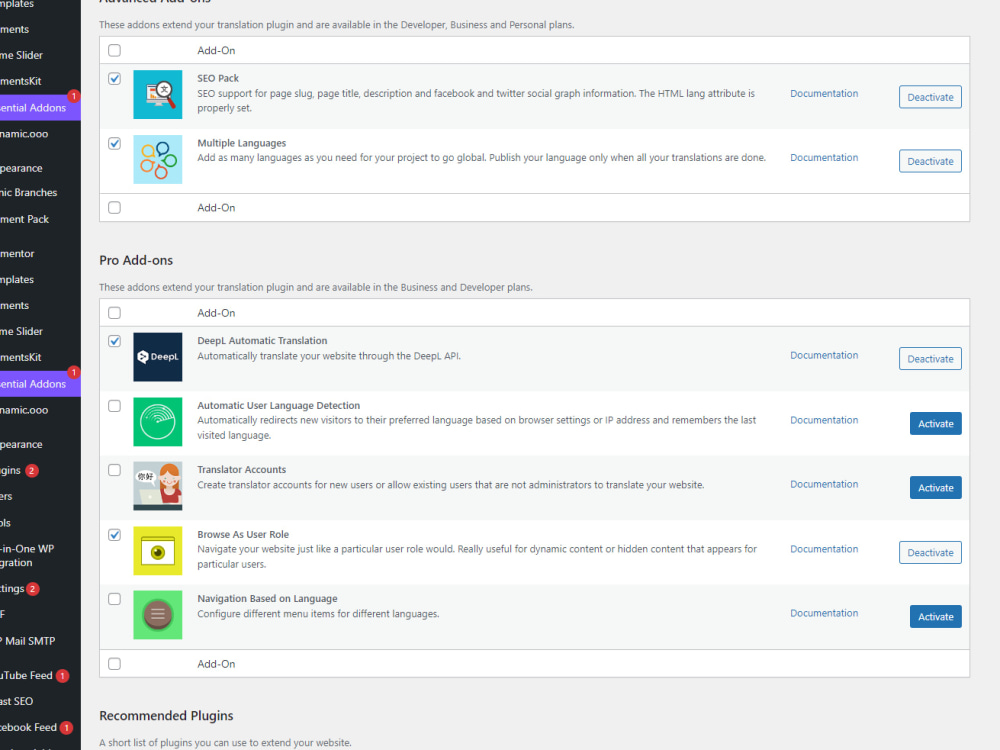
Task: Open Navigation Based on Language Documentation link
Action: 824,613
